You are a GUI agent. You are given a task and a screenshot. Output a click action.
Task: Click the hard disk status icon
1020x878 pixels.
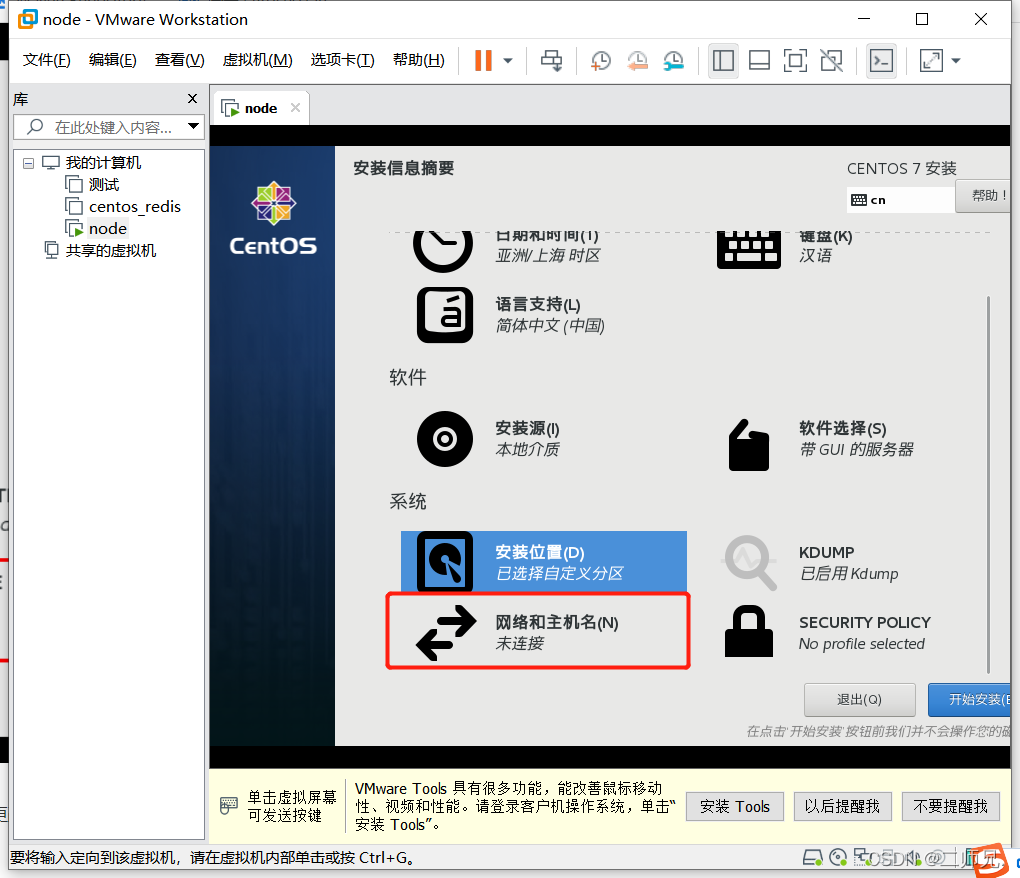click(x=812, y=858)
